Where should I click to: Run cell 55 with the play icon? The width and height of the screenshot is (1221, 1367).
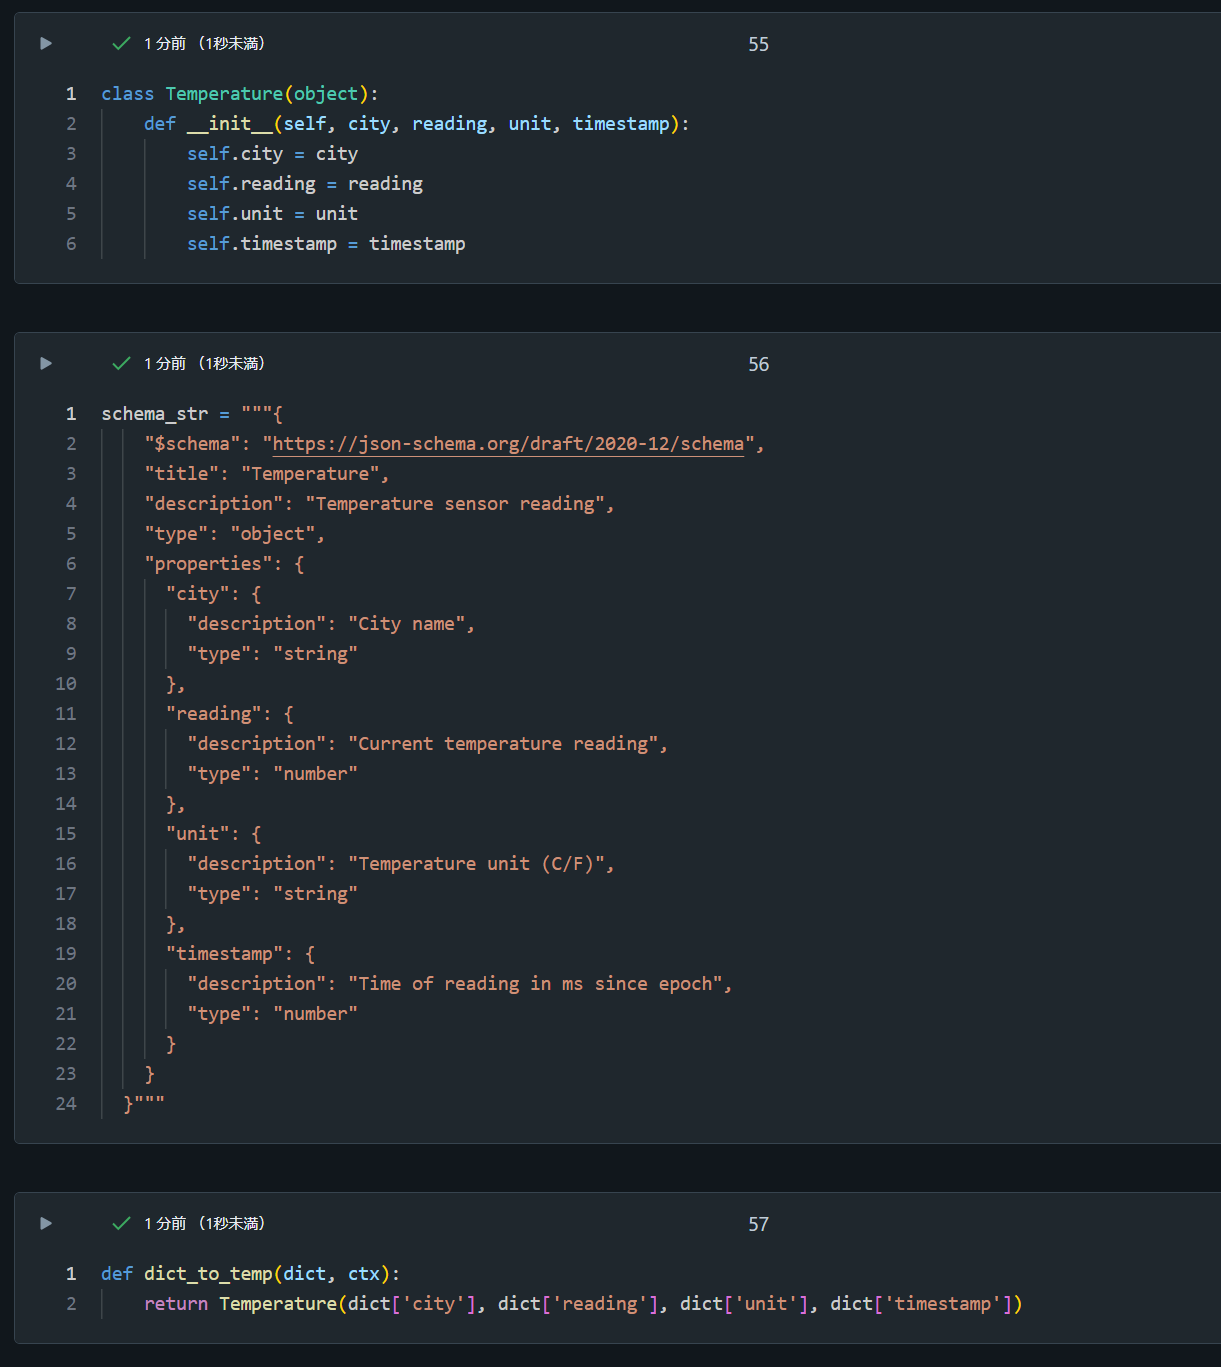coord(46,43)
